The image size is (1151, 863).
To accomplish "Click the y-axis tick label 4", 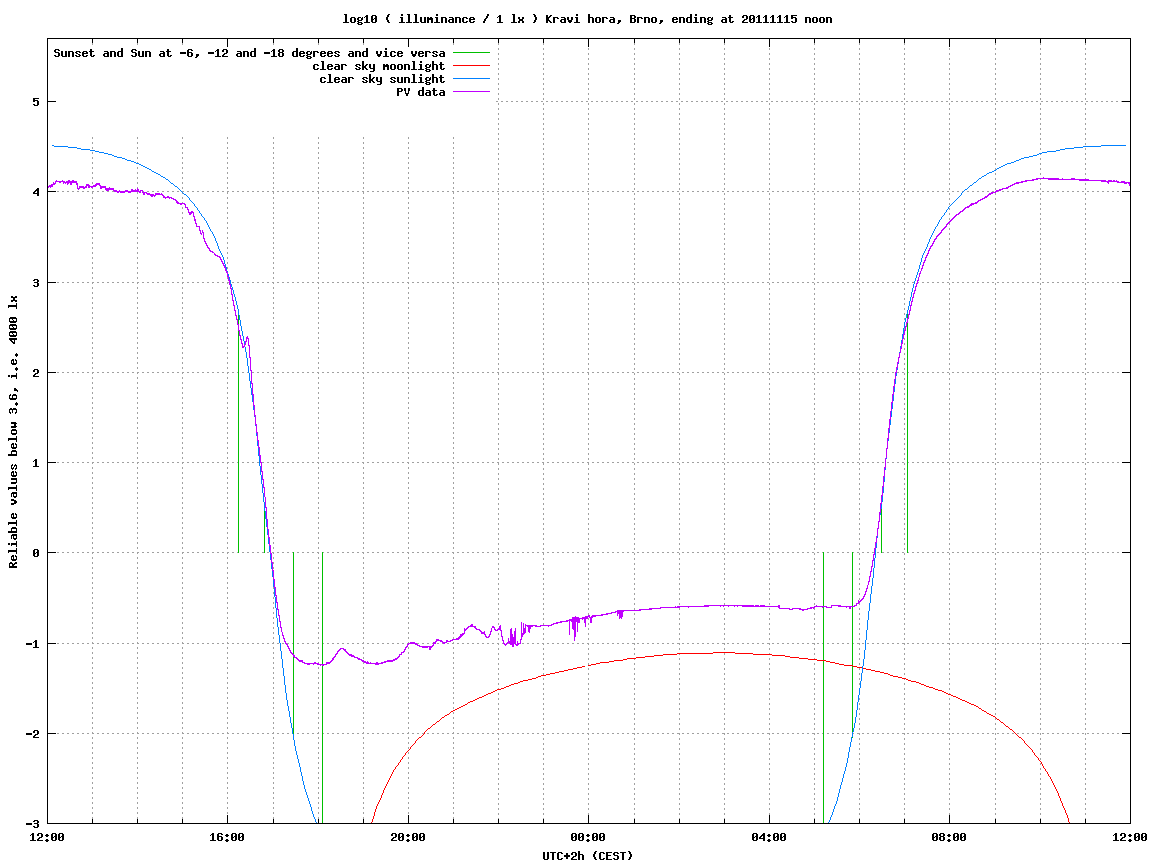I will click(35, 192).
